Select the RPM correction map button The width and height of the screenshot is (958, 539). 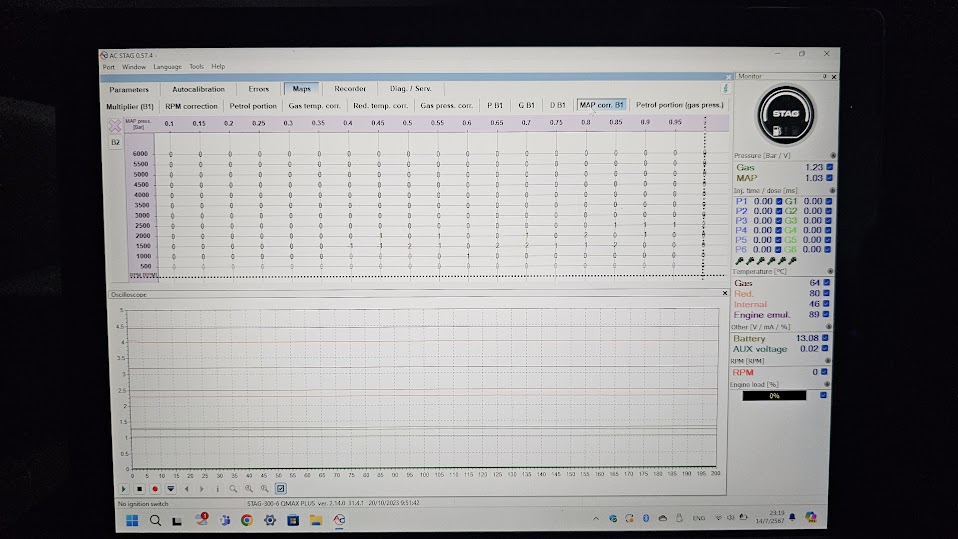[x=191, y=106]
